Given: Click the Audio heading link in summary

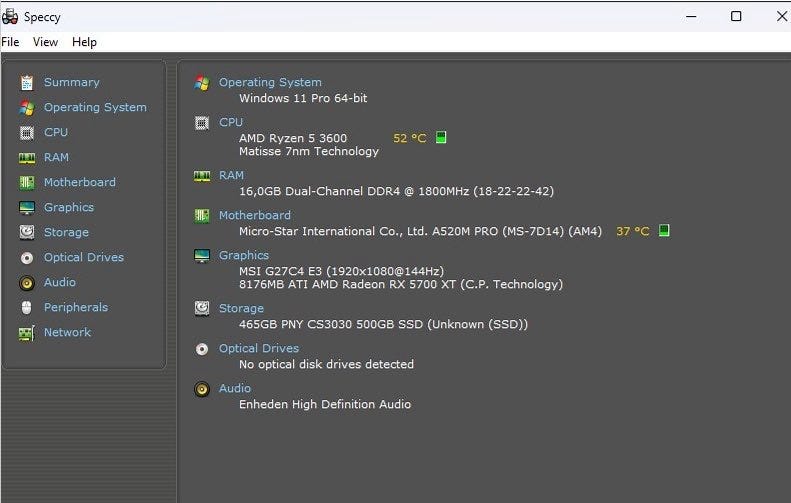Looking at the screenshot, I should pos(235,388).
